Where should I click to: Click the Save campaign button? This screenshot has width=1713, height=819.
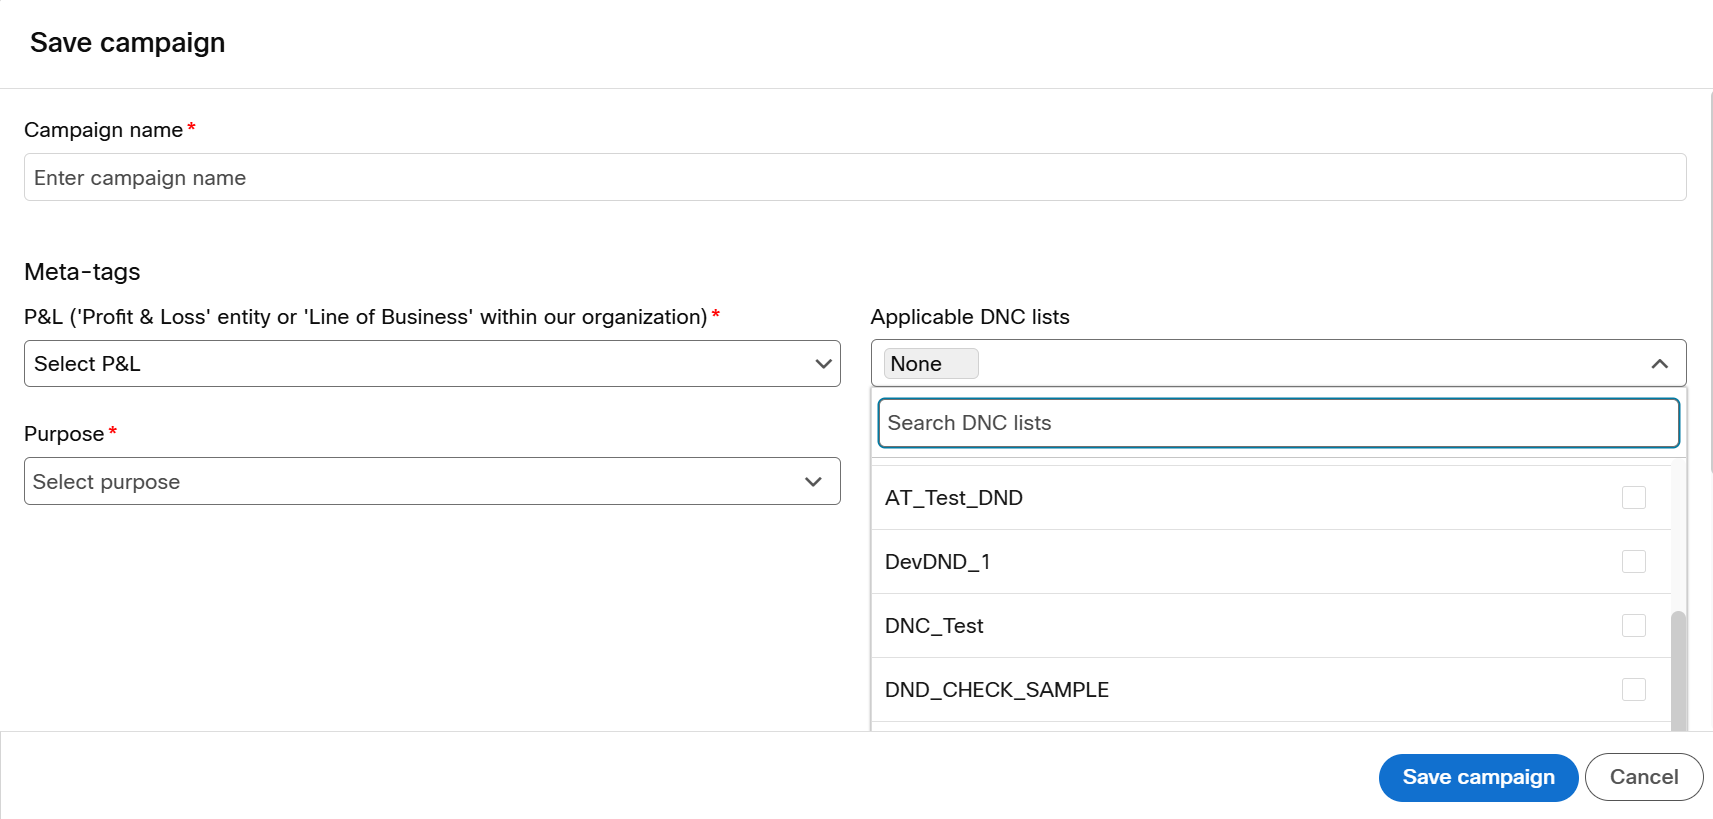(x=1478, y=777)
